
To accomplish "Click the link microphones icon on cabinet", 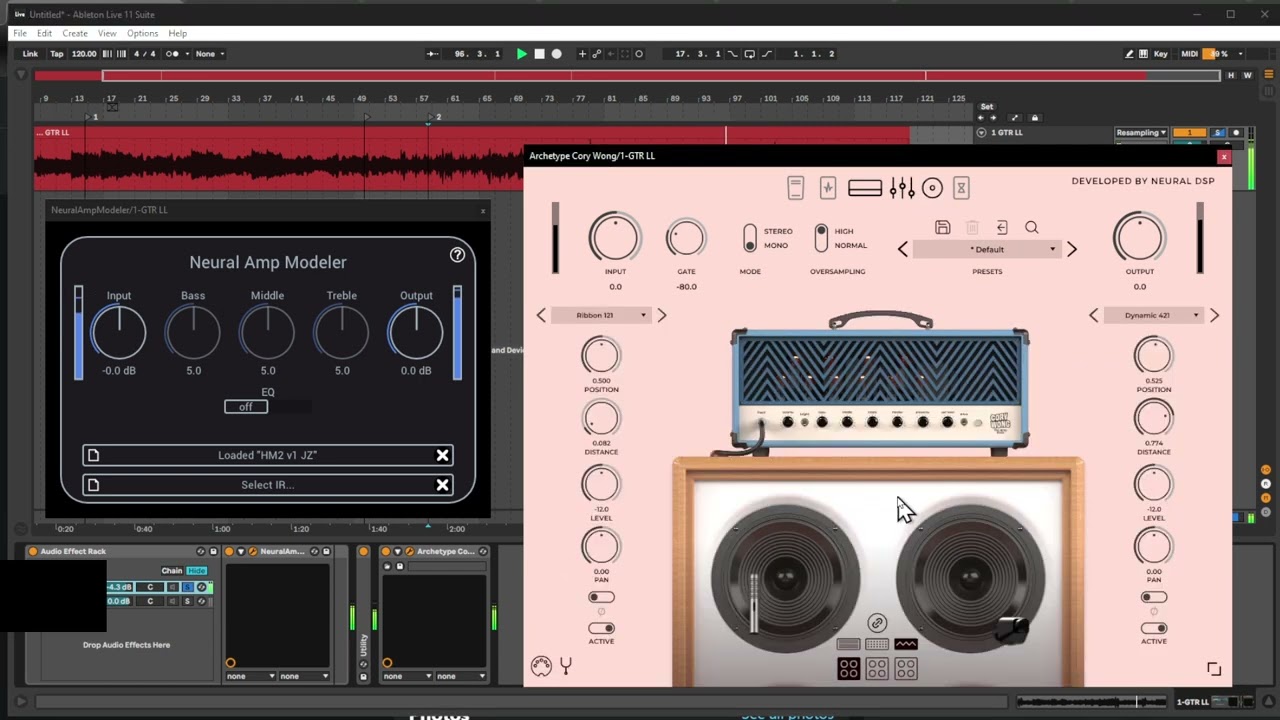I will point(877,623).
